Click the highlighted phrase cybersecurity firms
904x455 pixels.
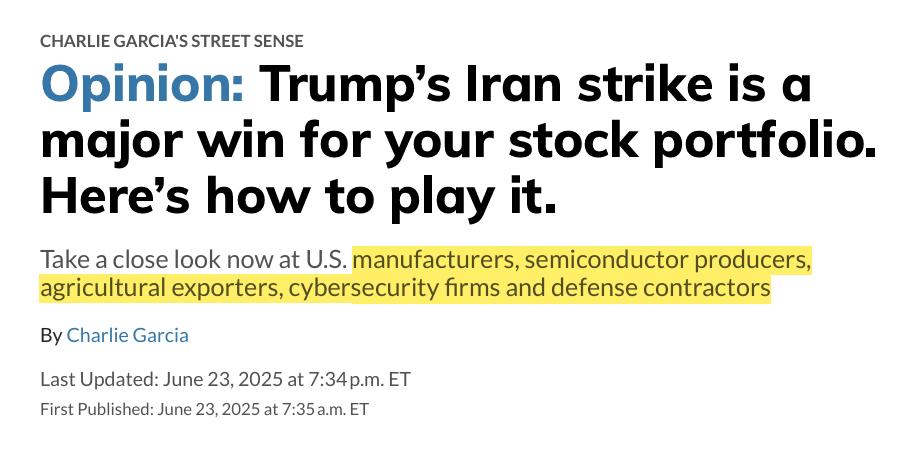(x=395, y=288)
